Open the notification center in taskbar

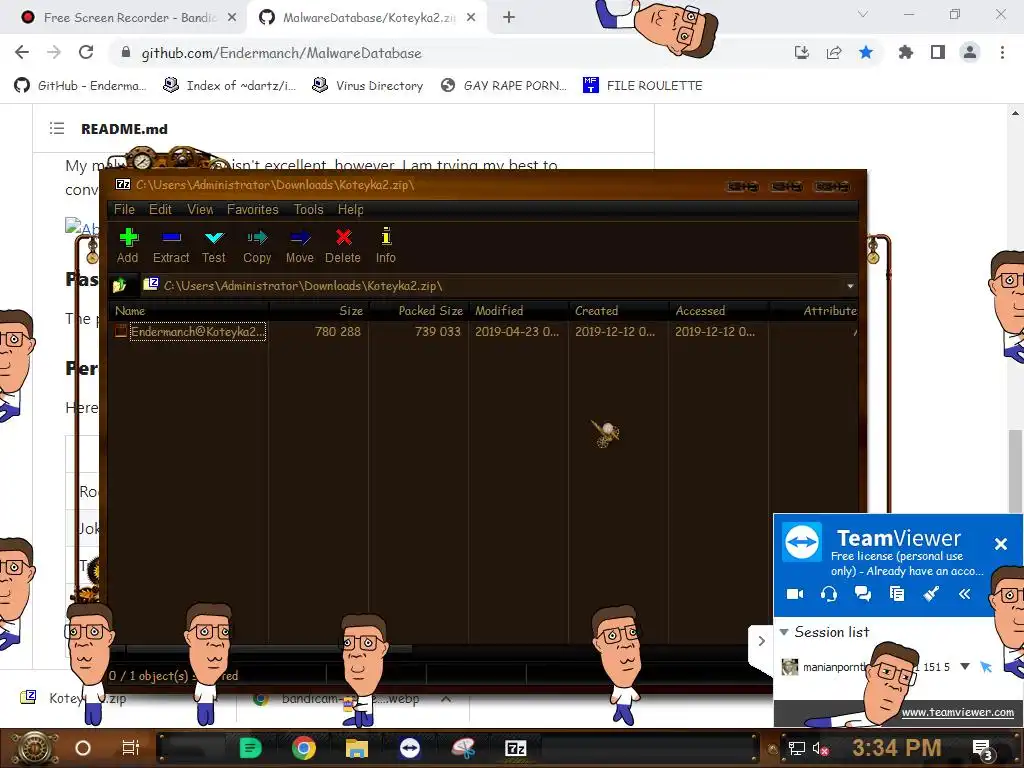point(982,748)
